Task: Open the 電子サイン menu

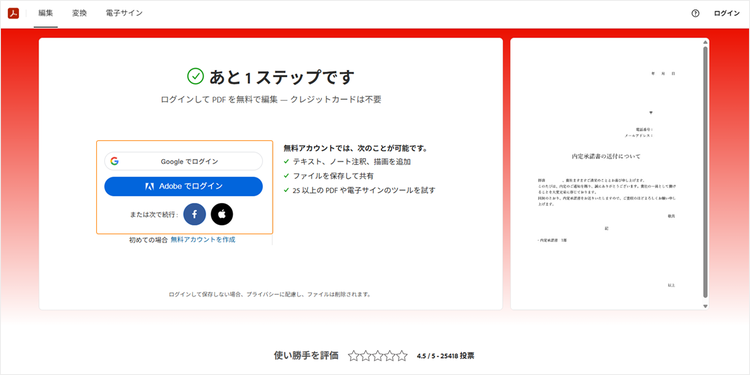Action: pyautogui.click(x=124, y=13)
